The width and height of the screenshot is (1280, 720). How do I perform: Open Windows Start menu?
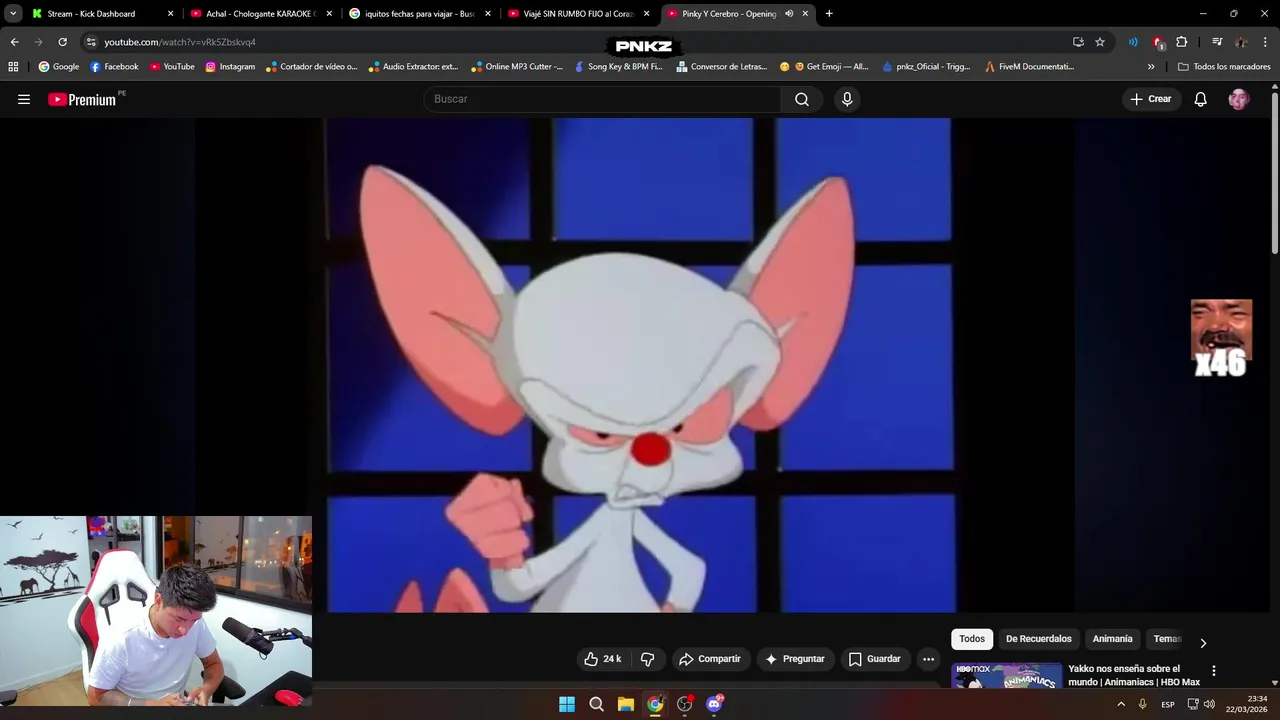[567, 704]
